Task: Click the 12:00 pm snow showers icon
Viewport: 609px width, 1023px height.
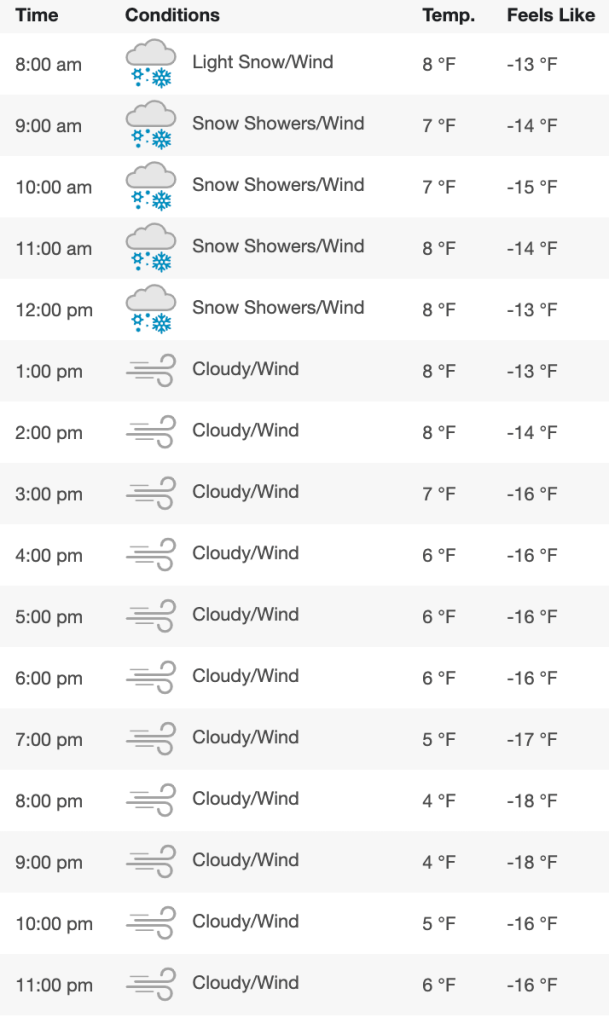Action: coord(151,310)
